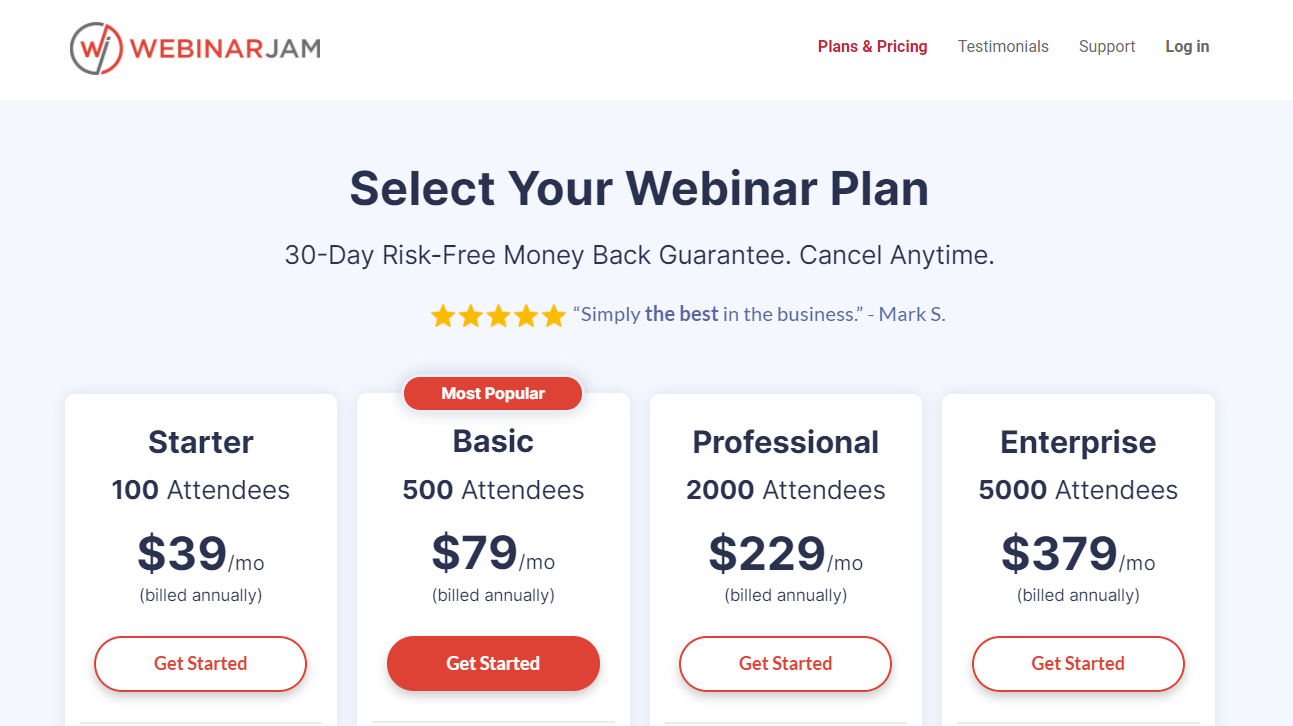This screenshot has height=726, width=1293.
Task: Click the $229/mo Professional price
Action: [x=786, y=553]
